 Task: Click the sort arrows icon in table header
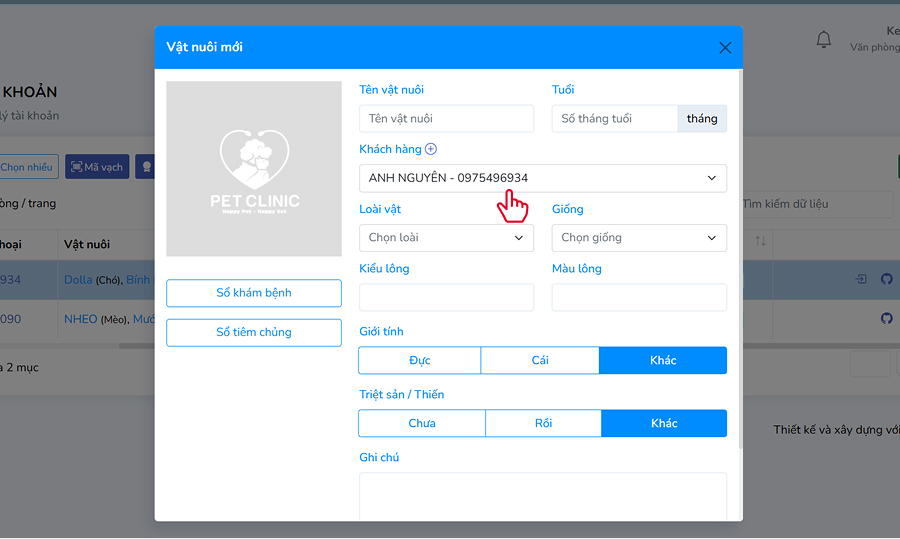[760, 241]
